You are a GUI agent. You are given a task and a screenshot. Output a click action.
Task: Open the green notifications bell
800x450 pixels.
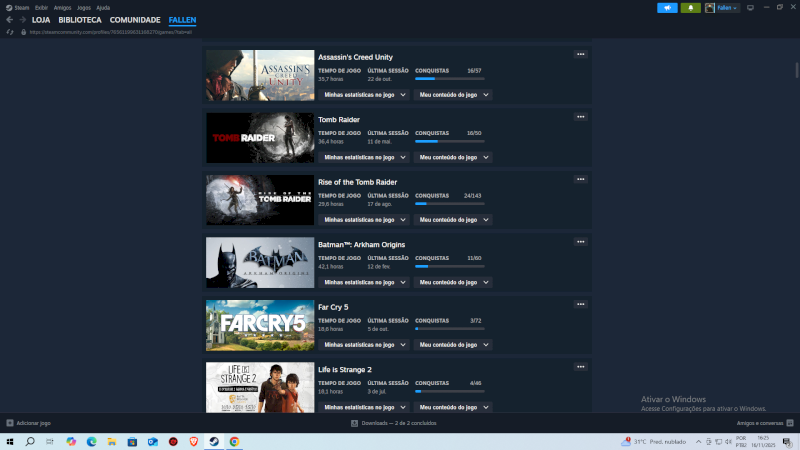pos(690,8)
